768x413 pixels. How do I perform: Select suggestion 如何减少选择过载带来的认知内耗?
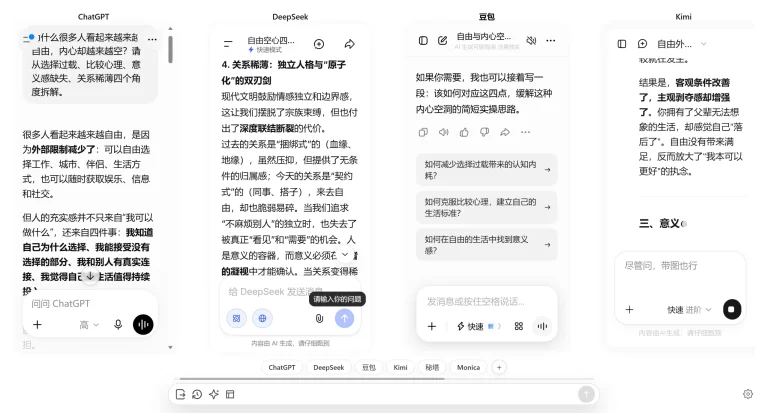486,170
